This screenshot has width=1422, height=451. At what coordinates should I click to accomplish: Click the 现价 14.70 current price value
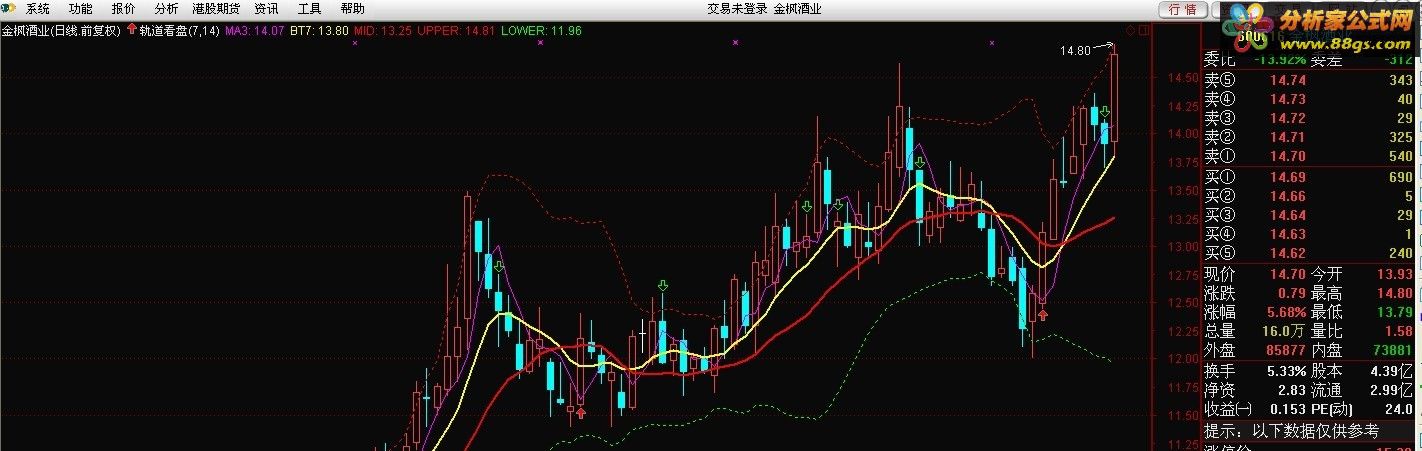[1288, 274]
